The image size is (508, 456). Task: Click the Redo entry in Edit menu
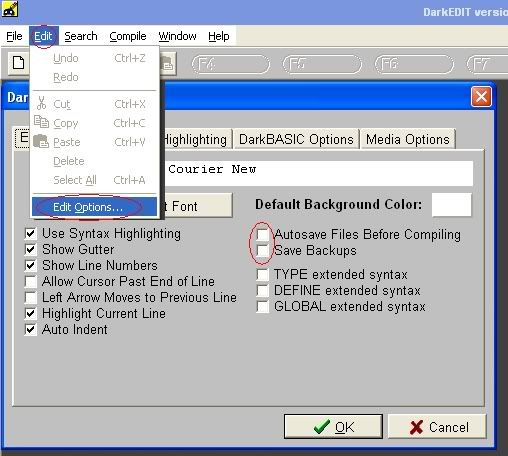pyautogui.click(x=94, y=77)
